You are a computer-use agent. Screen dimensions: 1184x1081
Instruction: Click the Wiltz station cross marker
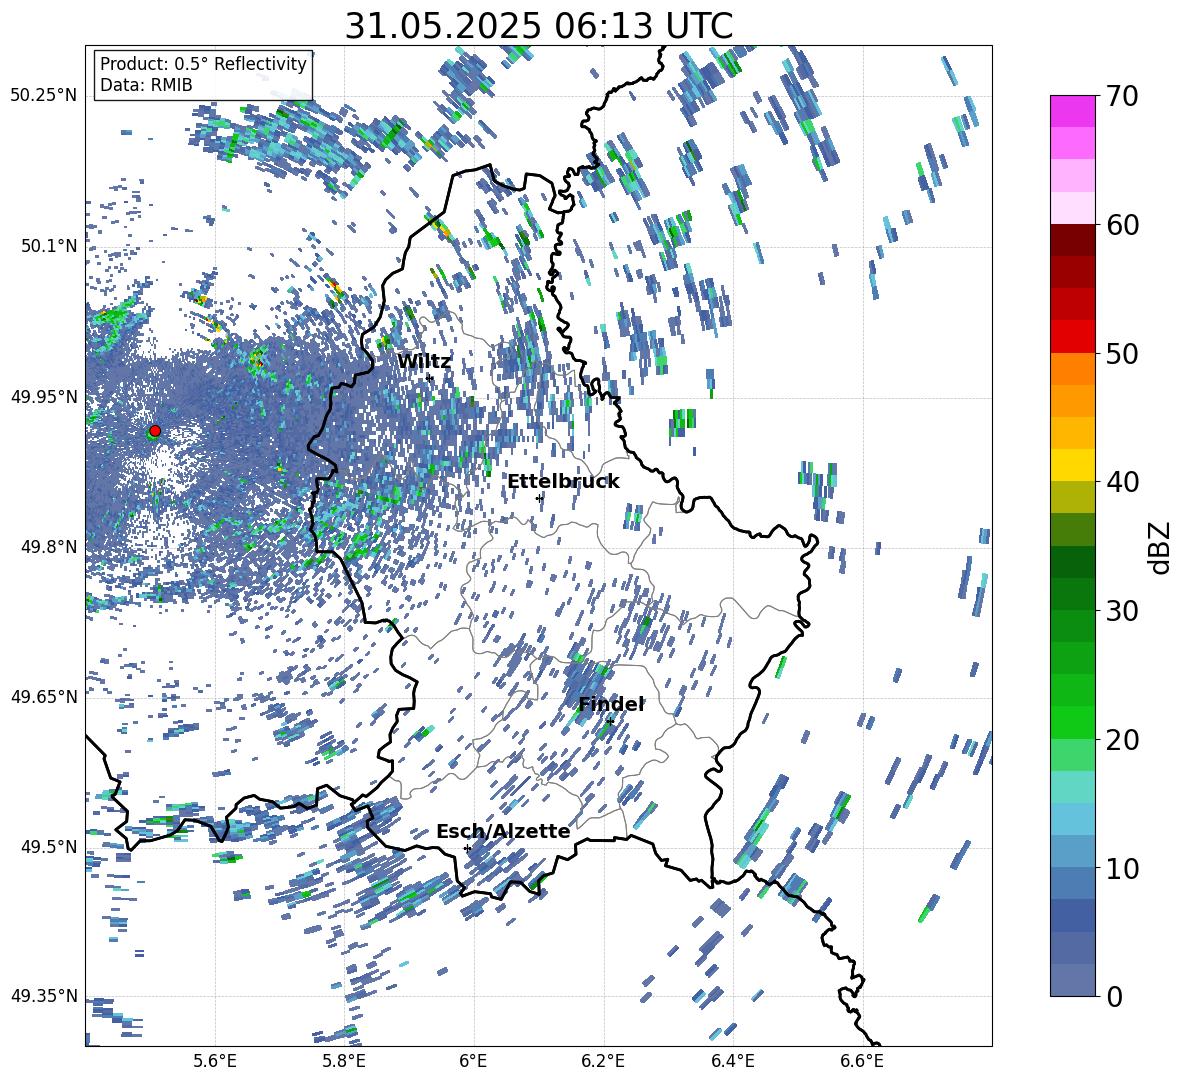tap(430, 377)
